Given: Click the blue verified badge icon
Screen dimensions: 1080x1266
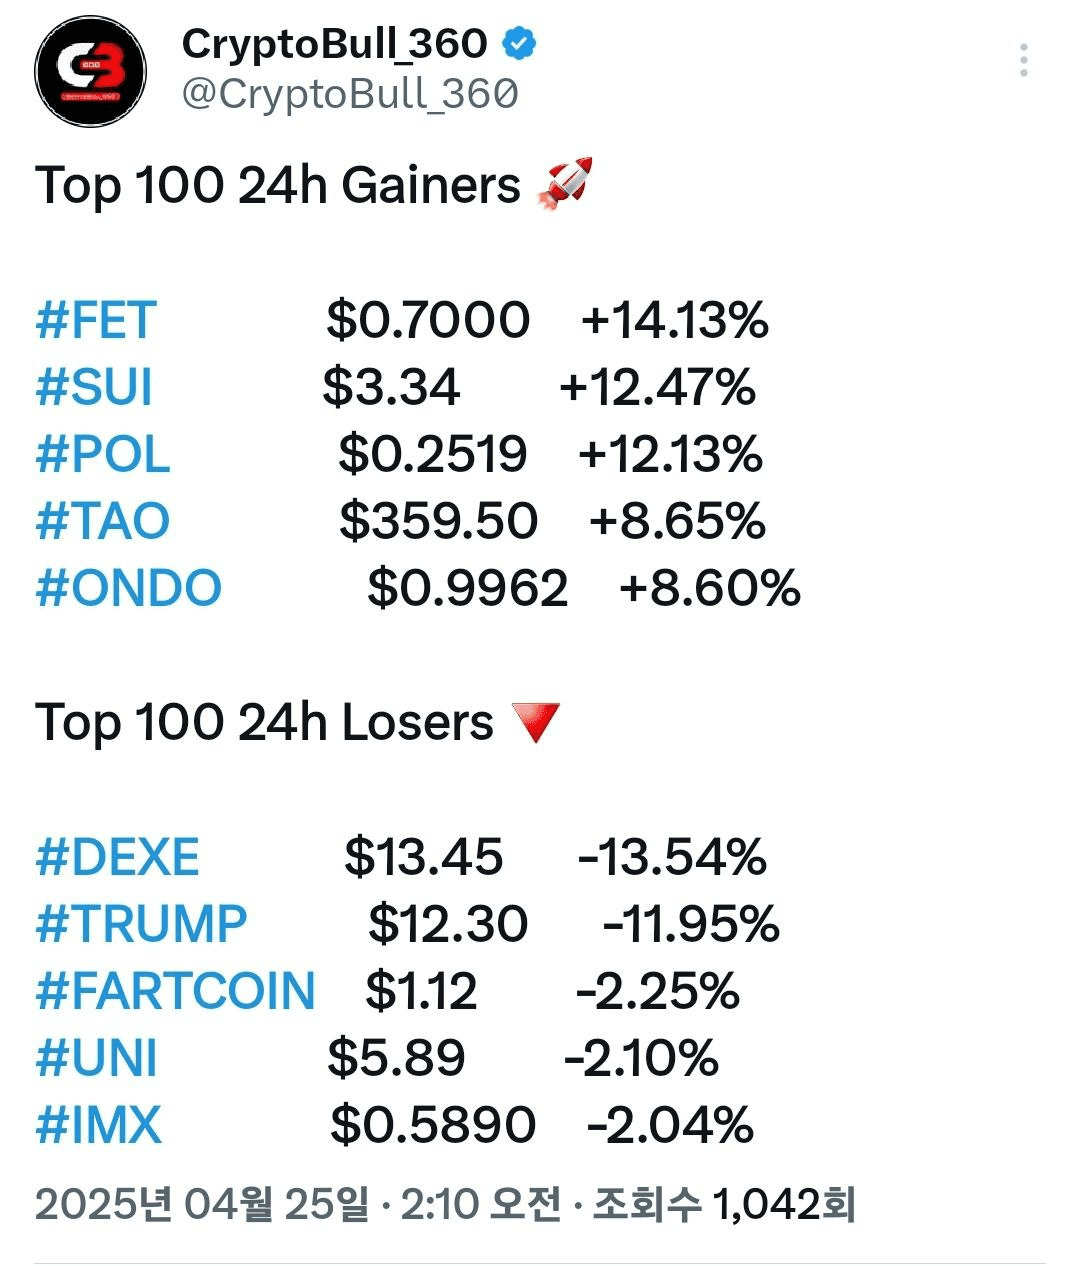Looking at the screenshot, I should (519, 43).
